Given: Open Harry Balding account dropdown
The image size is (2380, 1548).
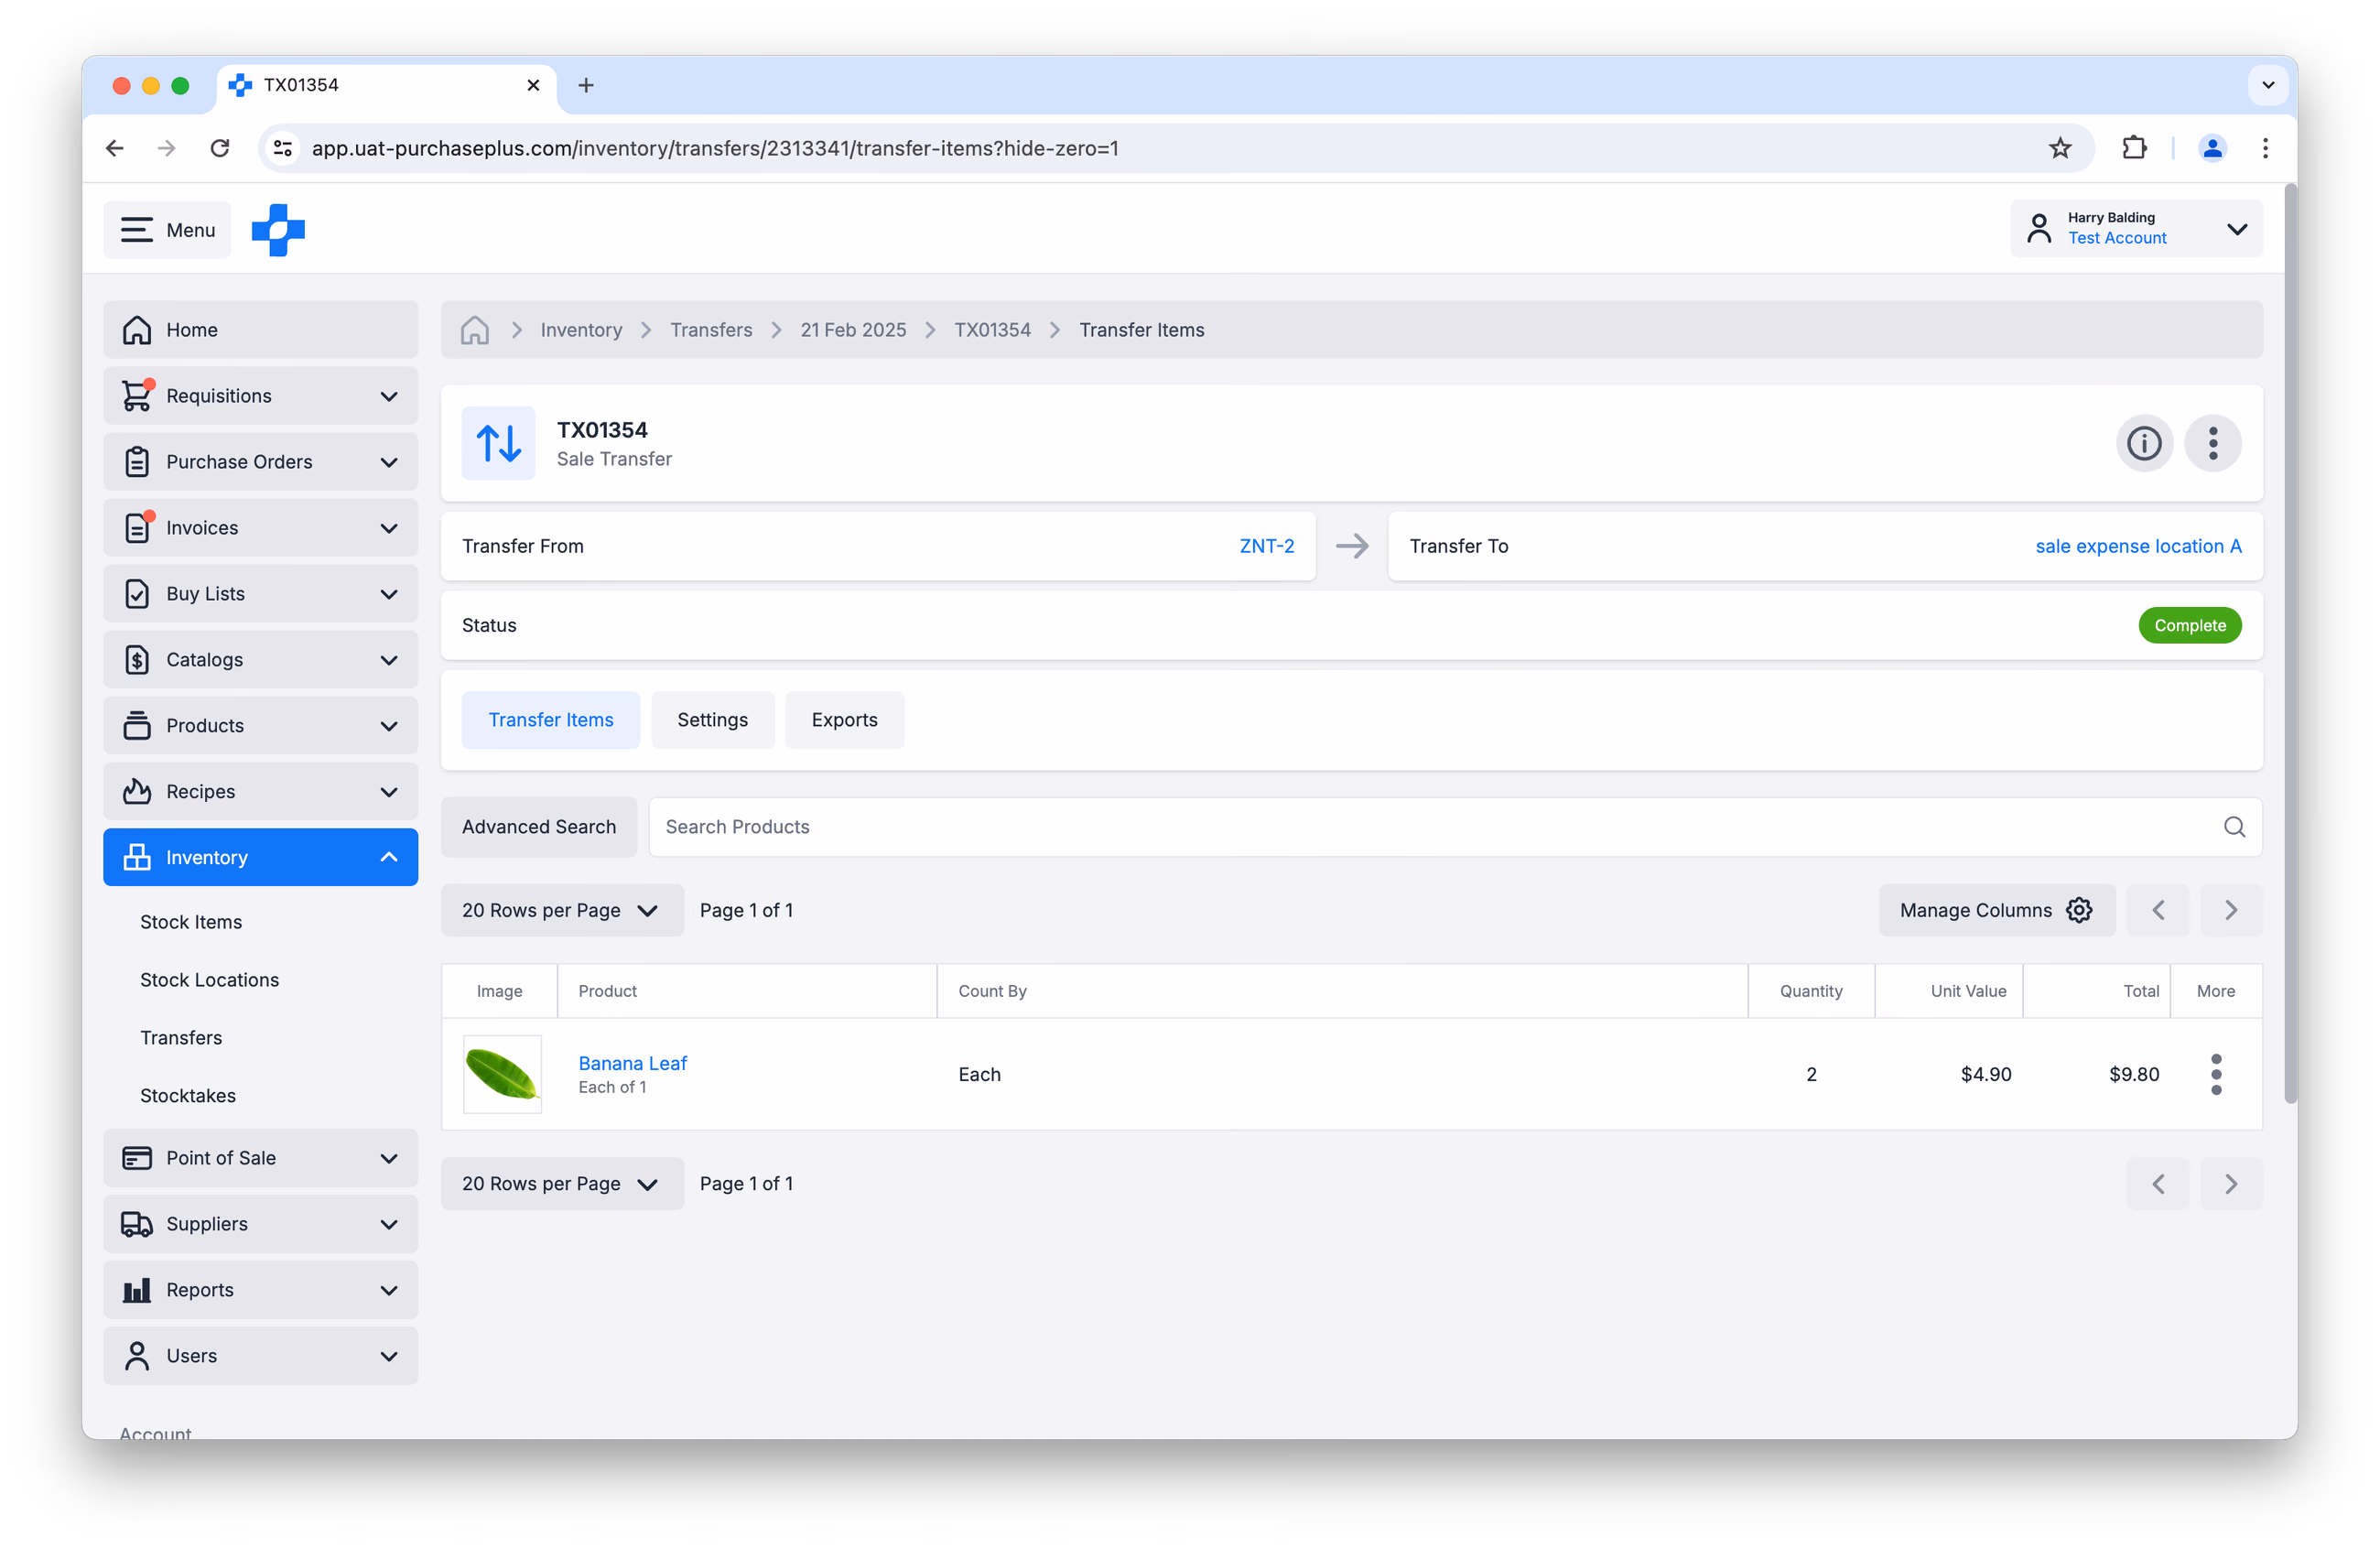Looking at the screenshot, I should pos(2136,229).
